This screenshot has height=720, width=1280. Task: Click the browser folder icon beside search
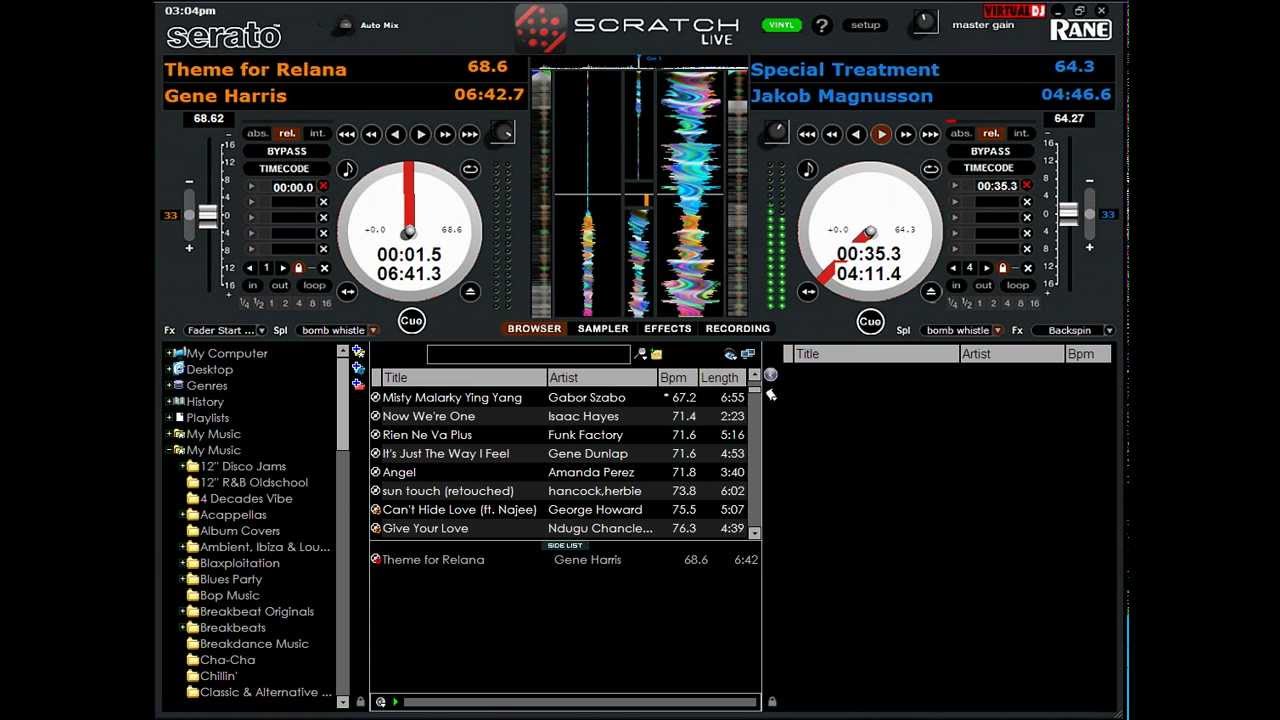[656, 354]
